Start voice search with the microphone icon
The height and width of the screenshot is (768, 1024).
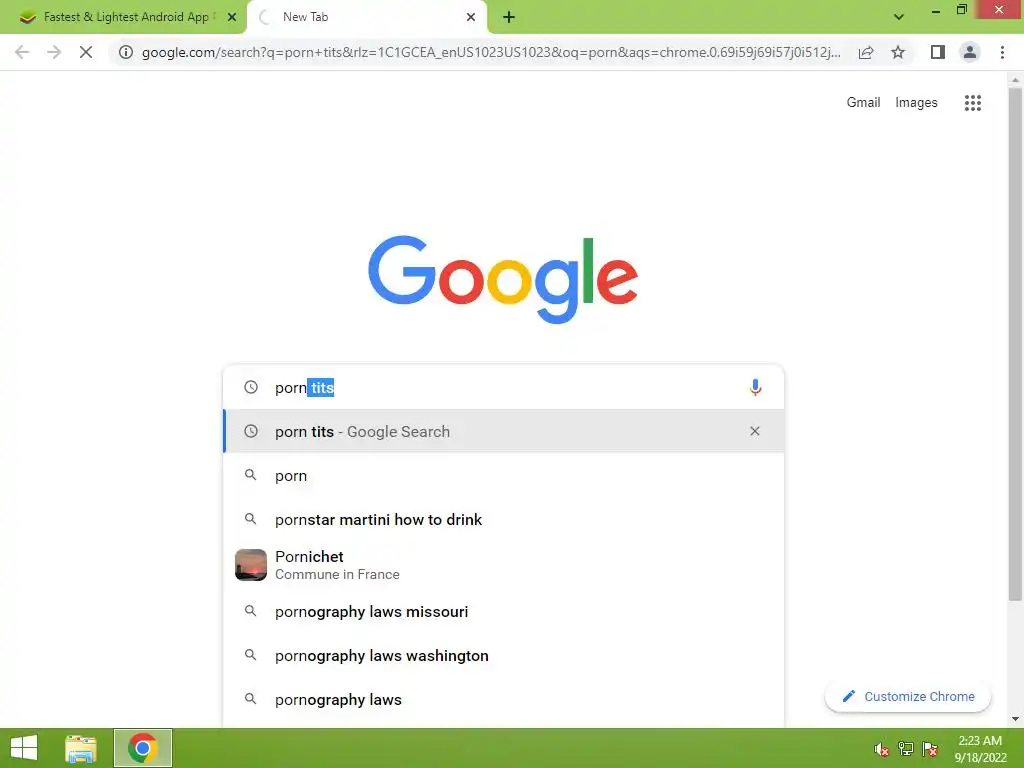tap(755, 387)
